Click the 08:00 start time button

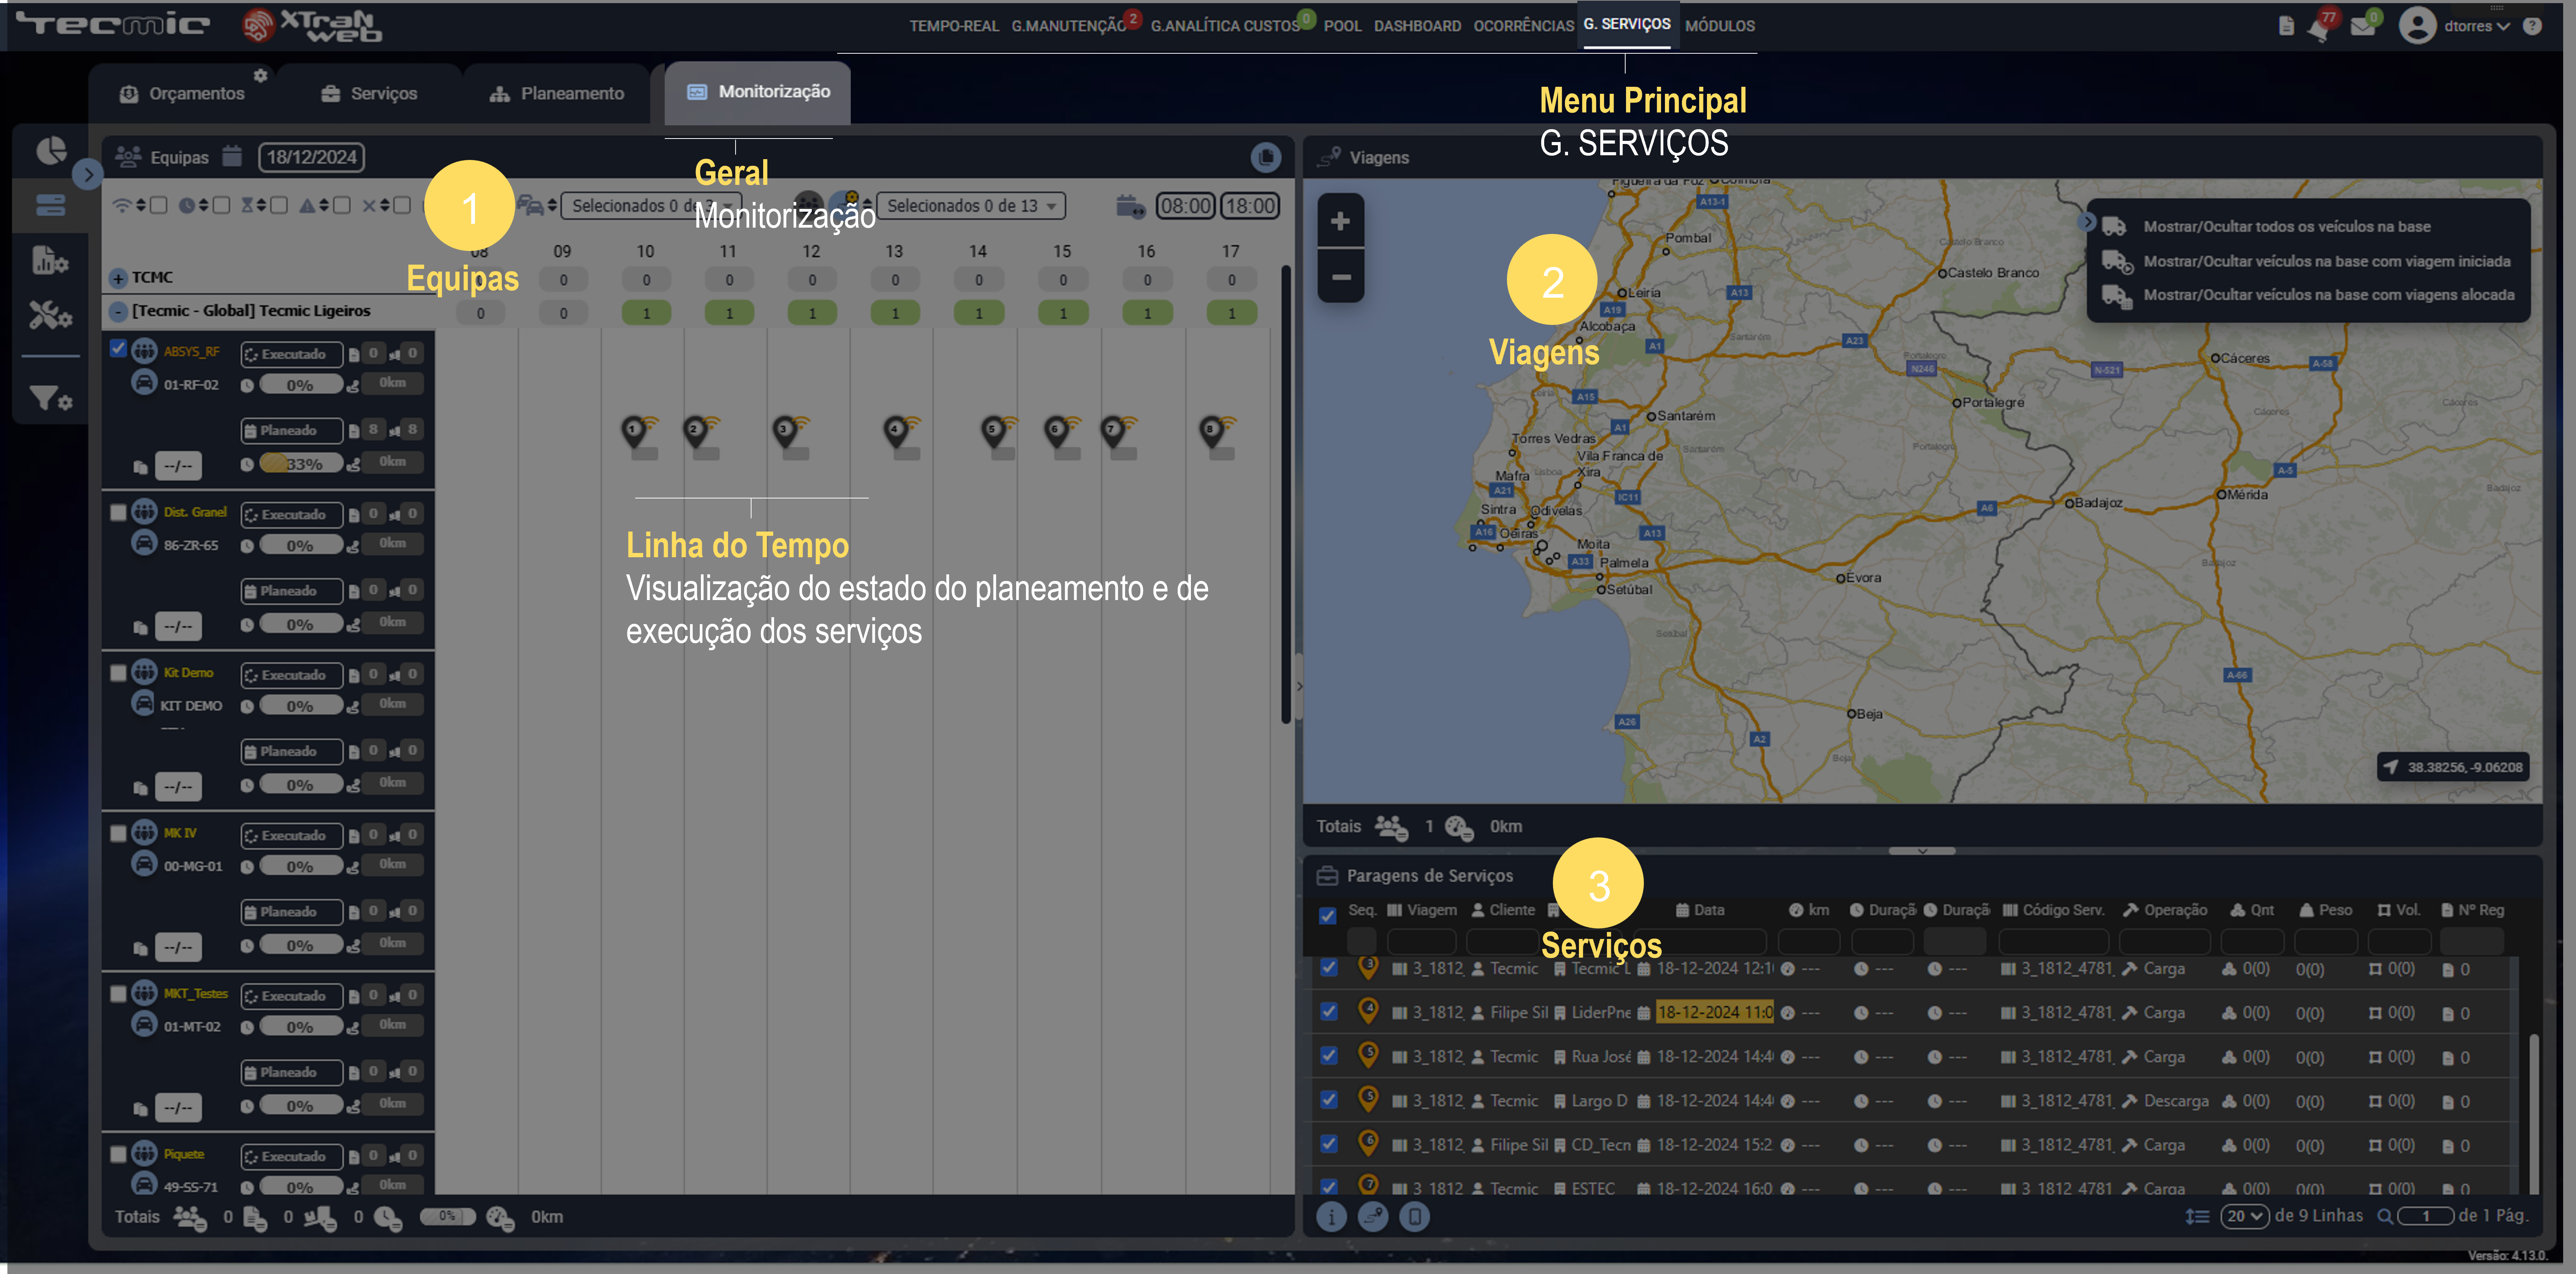click(1185, 206)
